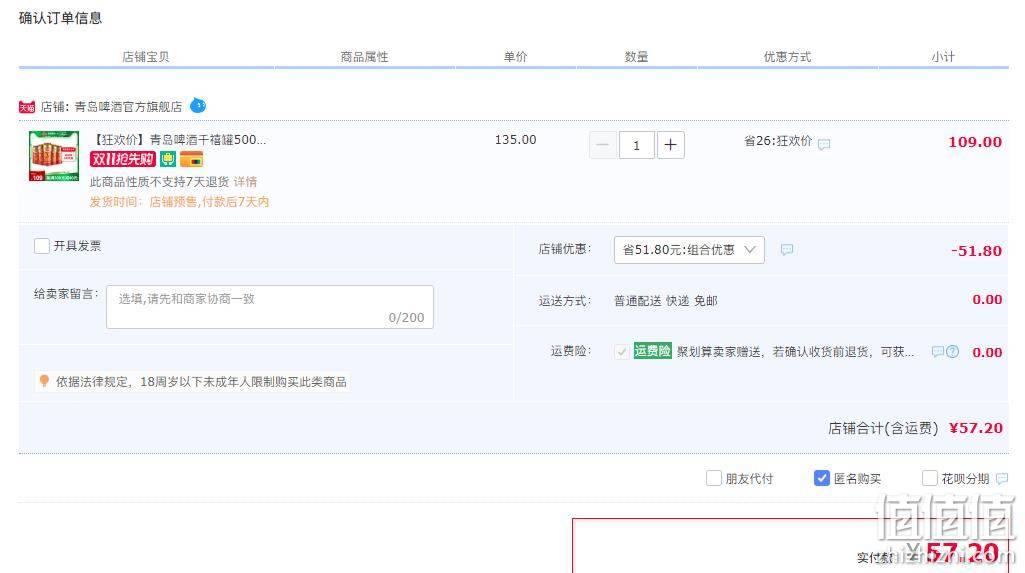The image size is (1025, 573).
Task: Click the orange location pin notice icon
Action: (44, 381)
